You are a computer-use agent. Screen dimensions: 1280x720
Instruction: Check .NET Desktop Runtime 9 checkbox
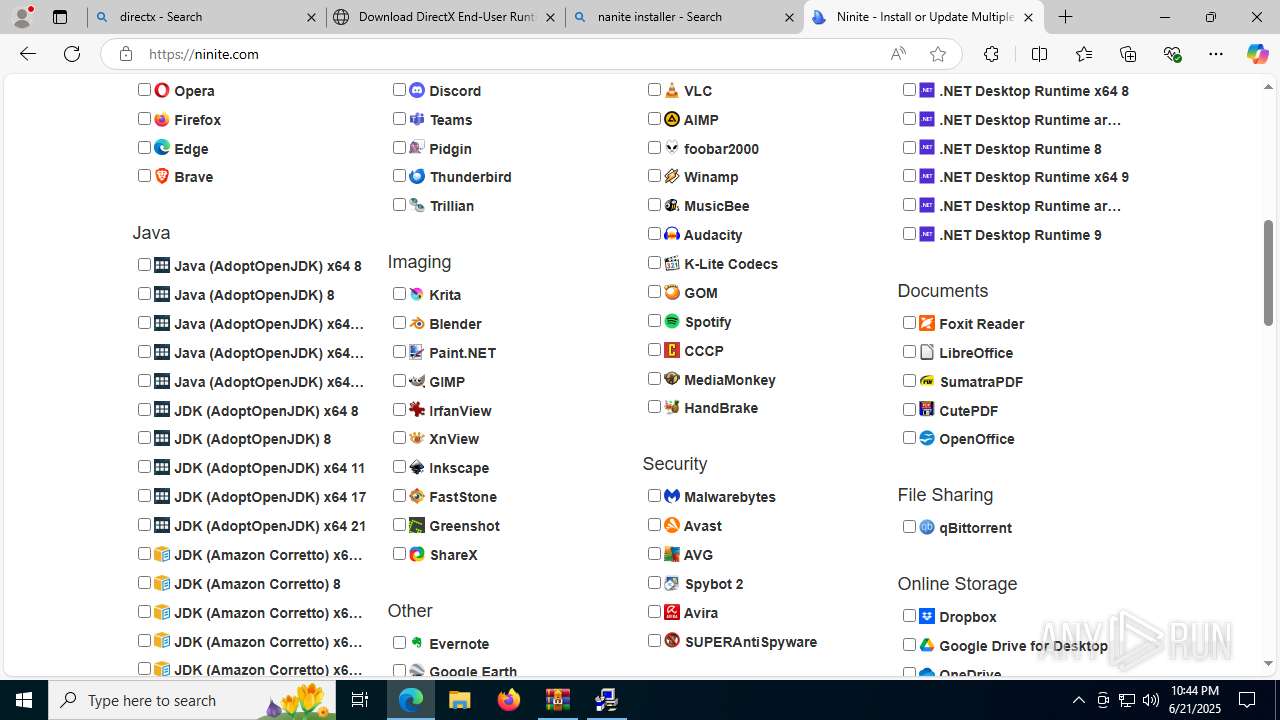click(x=909, y=233)
